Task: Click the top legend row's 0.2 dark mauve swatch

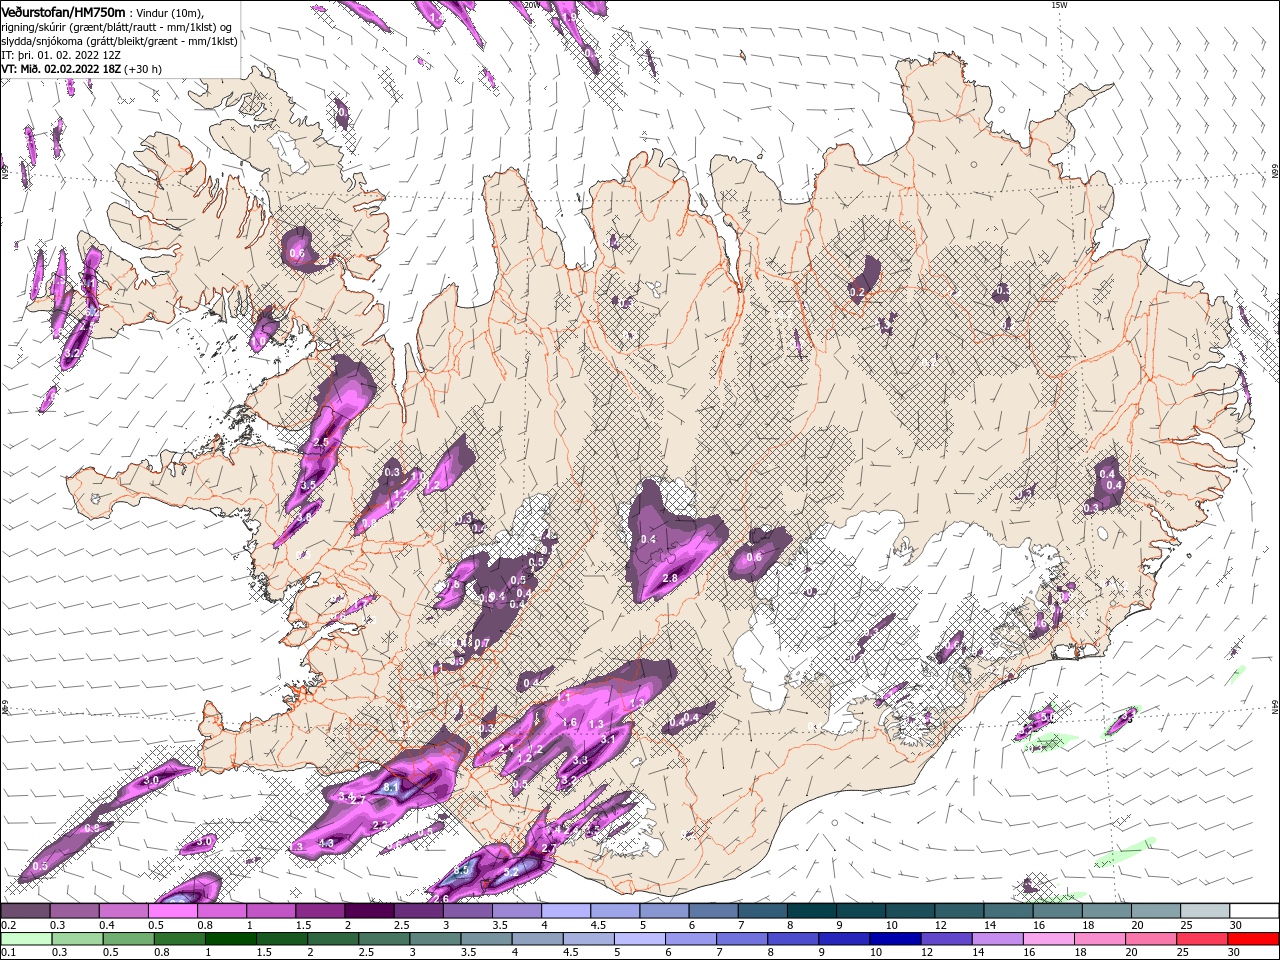Action: 25,911
